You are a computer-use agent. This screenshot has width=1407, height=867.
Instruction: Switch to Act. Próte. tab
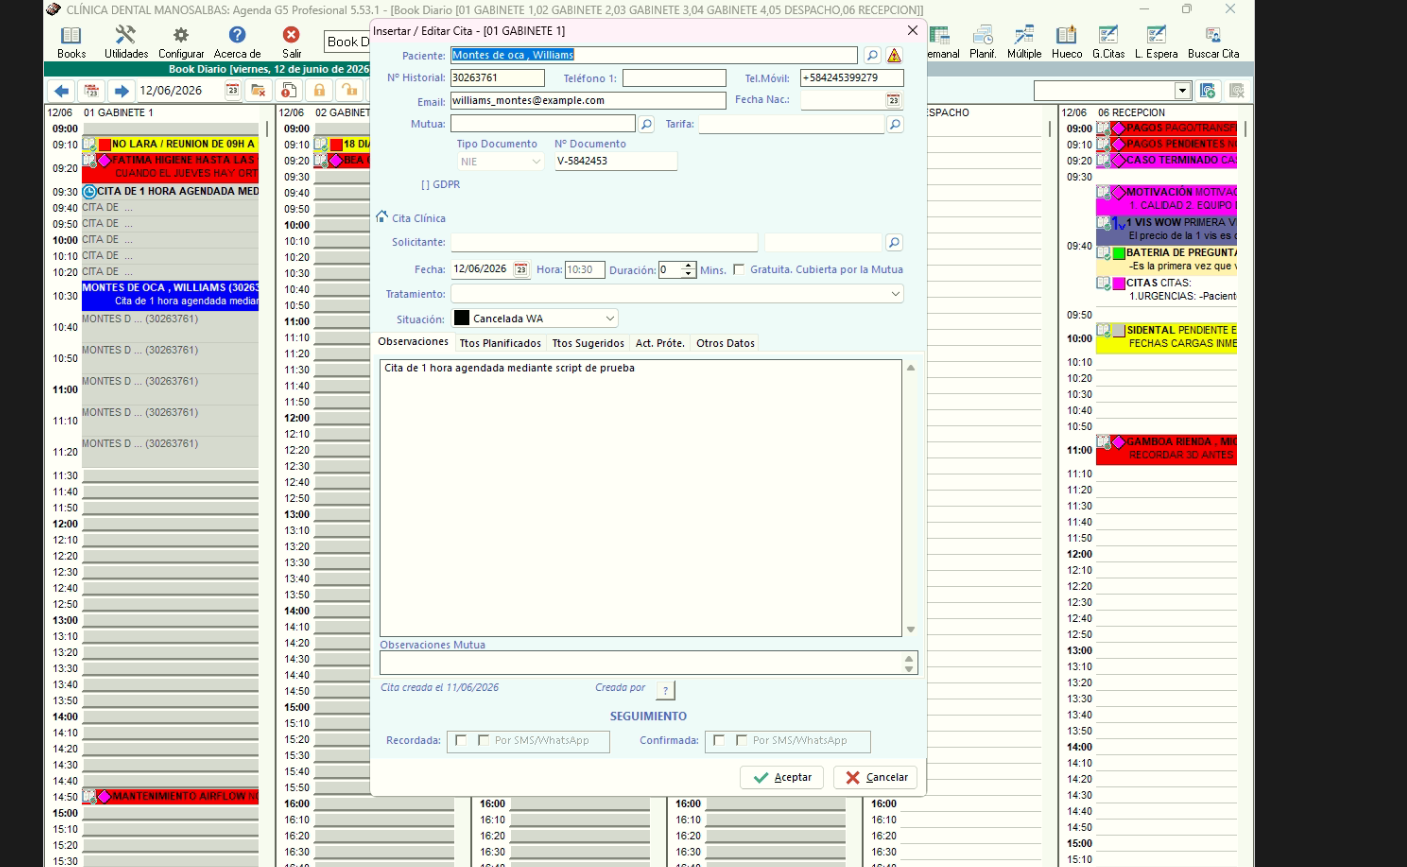coord(660,343)
